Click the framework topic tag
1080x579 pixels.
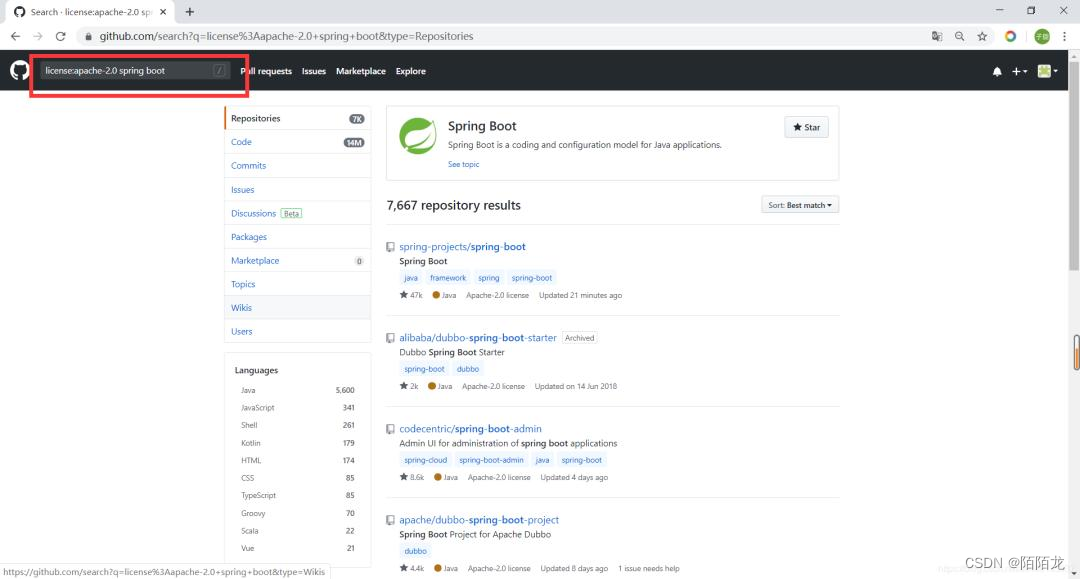click(x=448, y=278)
